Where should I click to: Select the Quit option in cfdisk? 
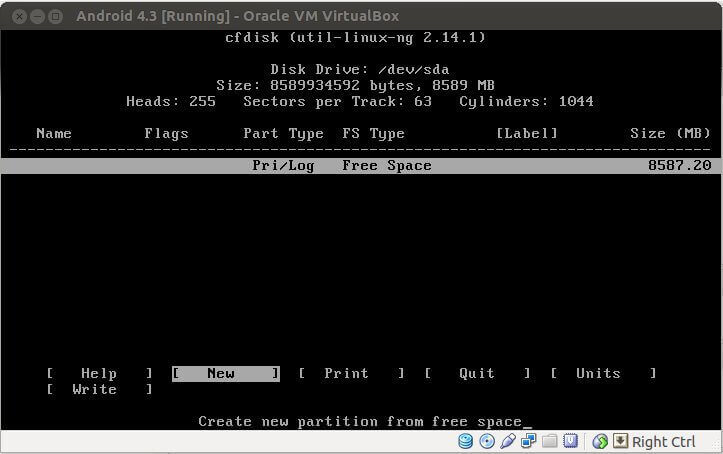(x=477, y=373)
